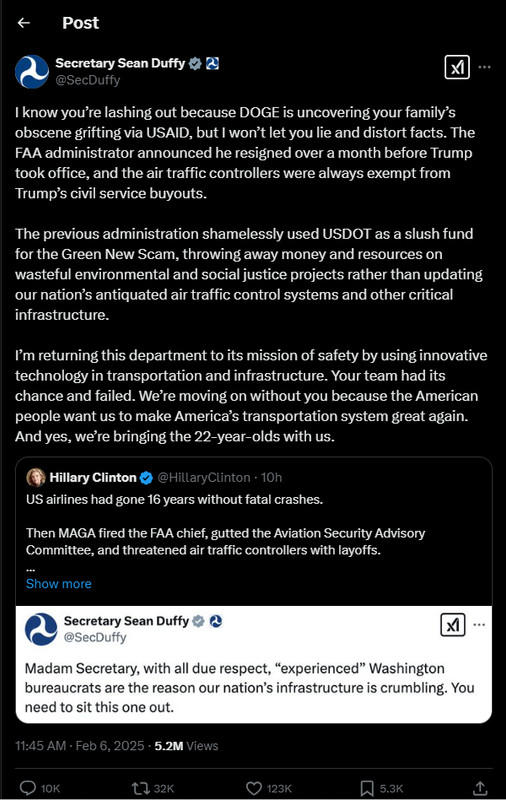Open Hillary Clinton's avatar in quoted post

pos(36,478)
